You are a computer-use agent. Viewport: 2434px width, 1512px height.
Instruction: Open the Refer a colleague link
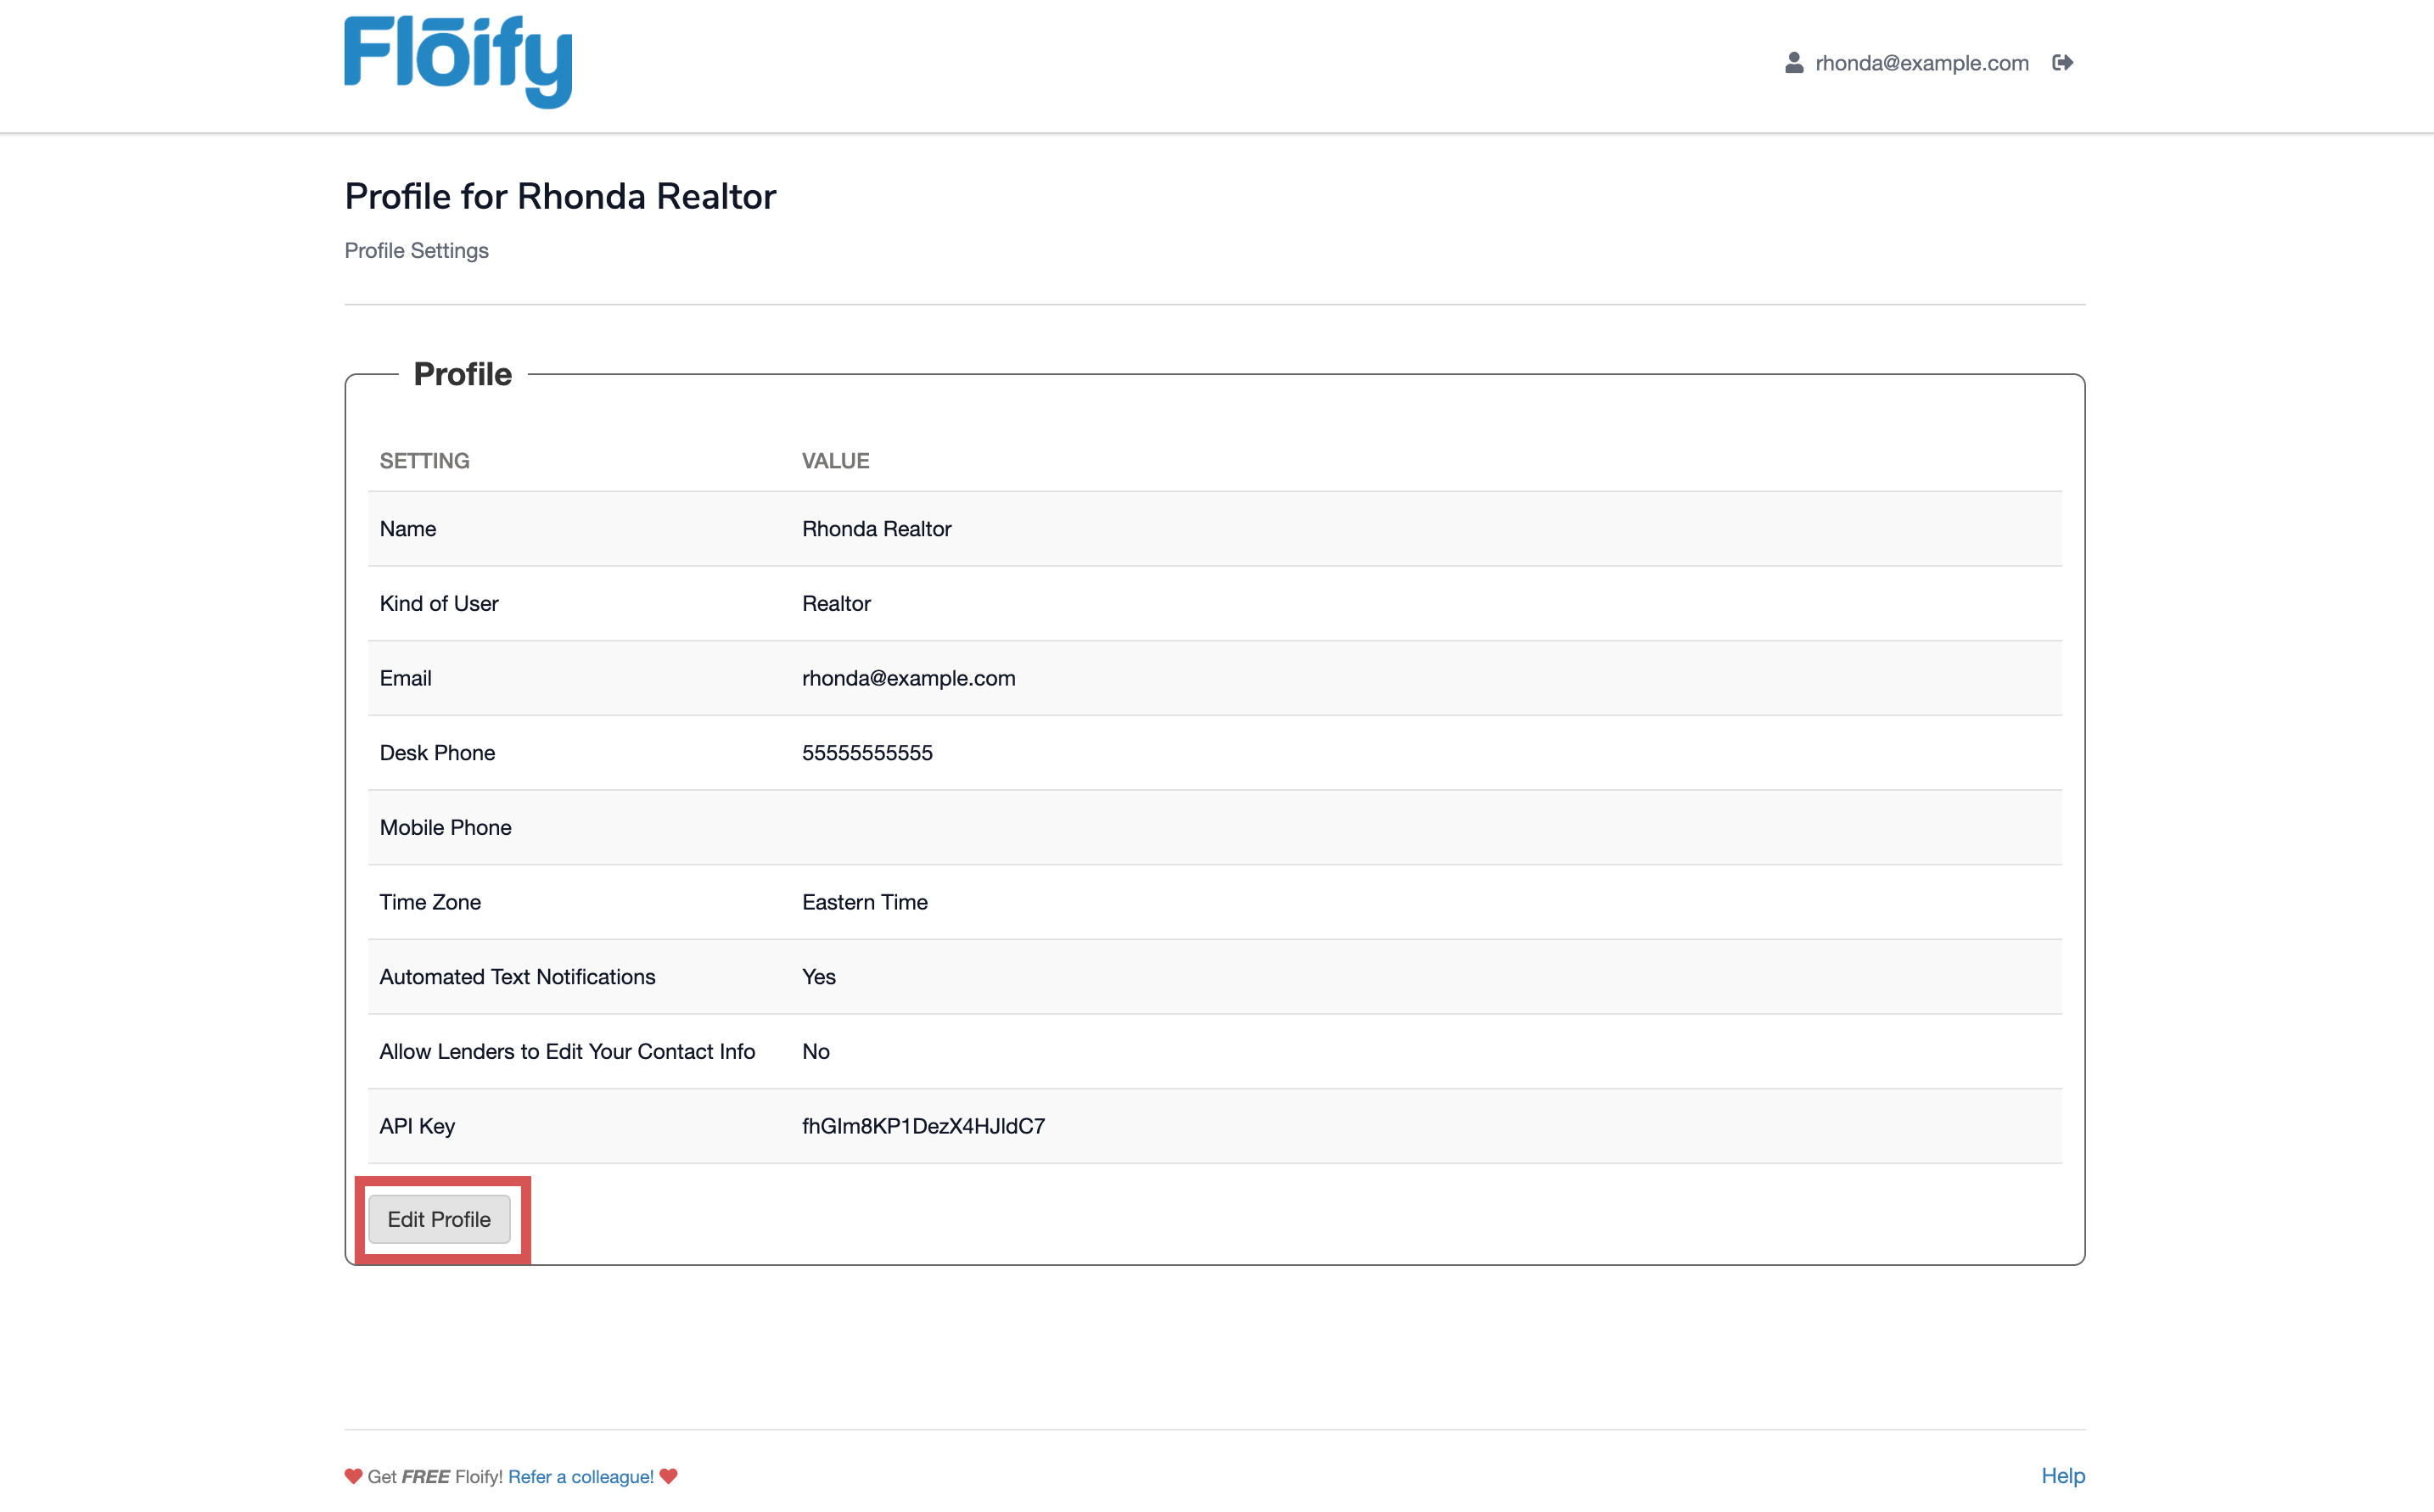click(x=580, y=1476)
